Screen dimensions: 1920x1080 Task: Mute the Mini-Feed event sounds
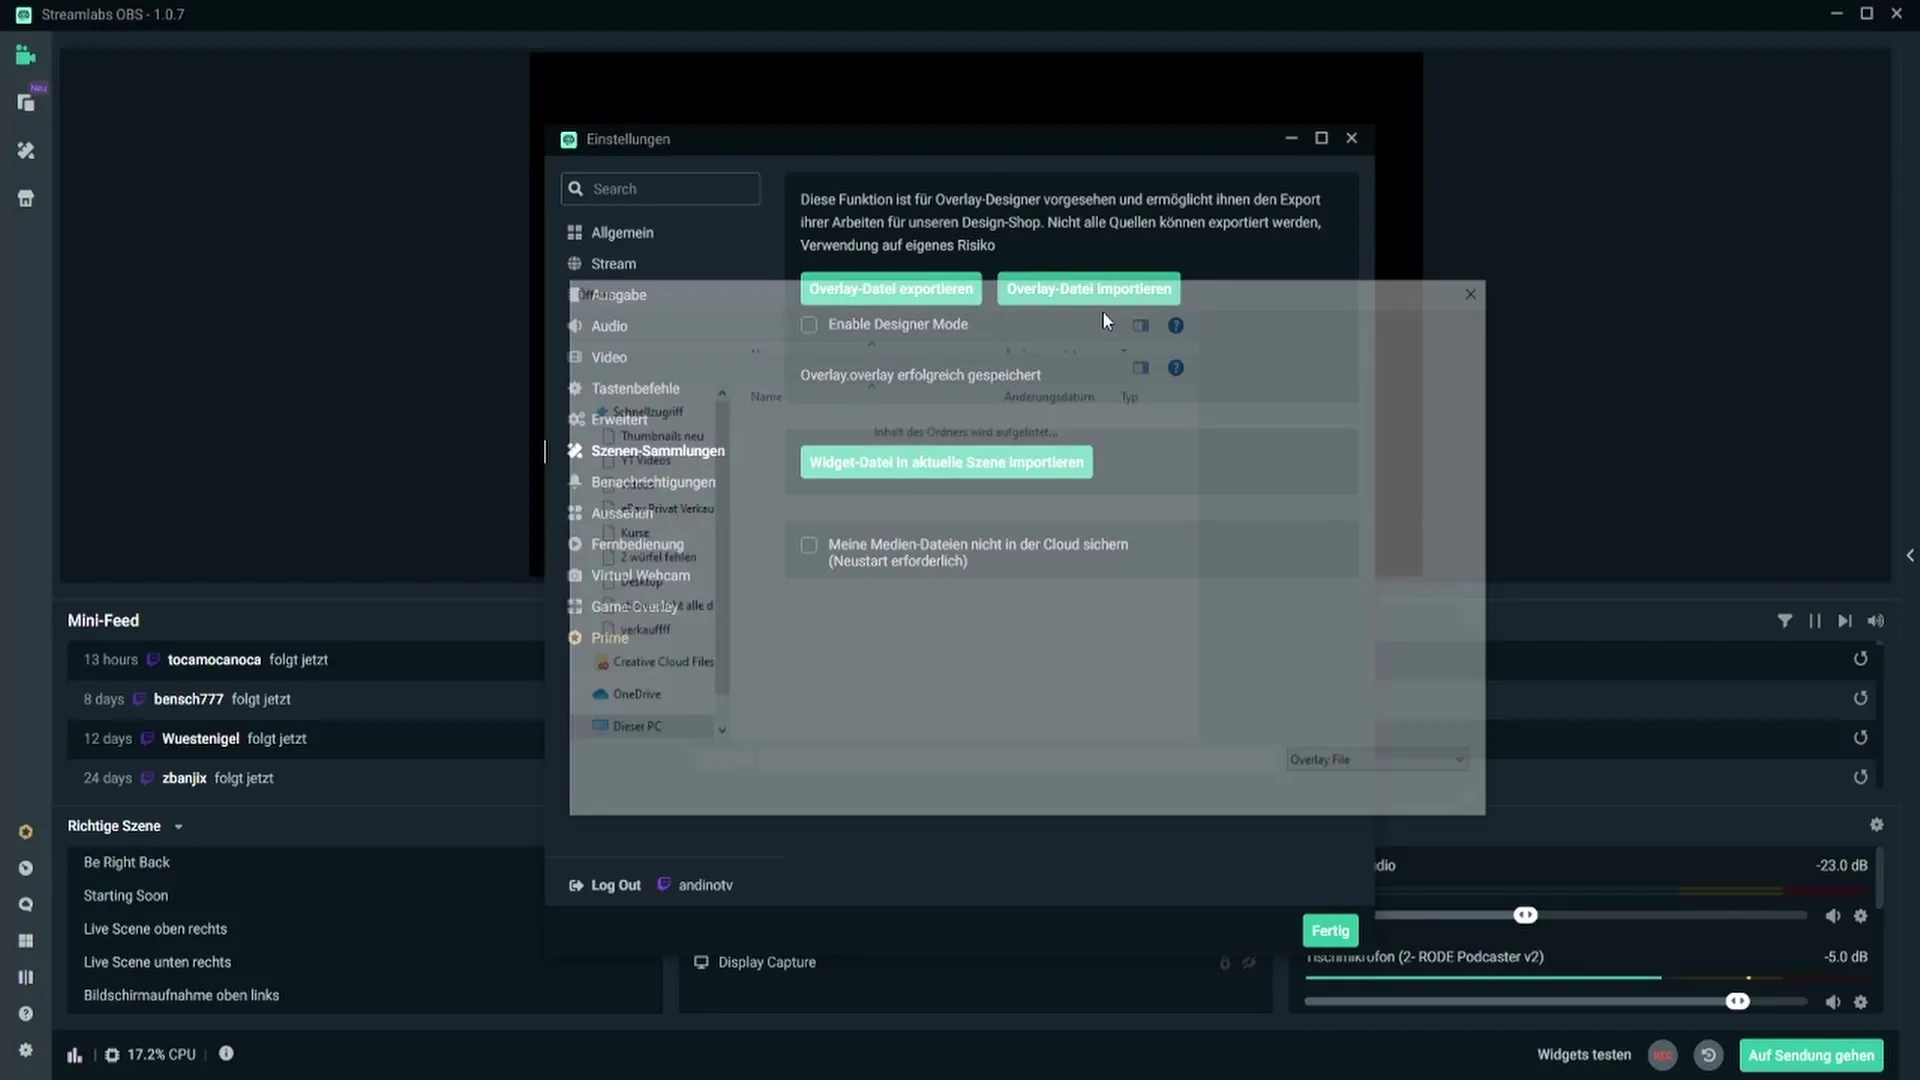[1876, 621]
